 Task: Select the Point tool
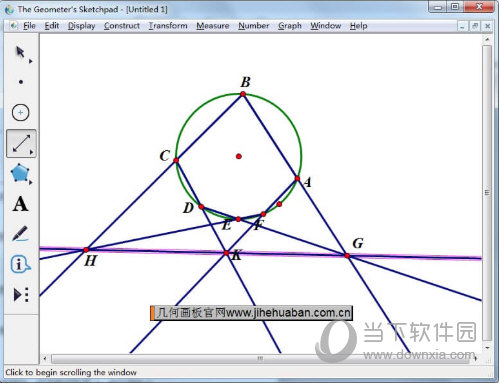pyautogui.click(x=21, y=82)
